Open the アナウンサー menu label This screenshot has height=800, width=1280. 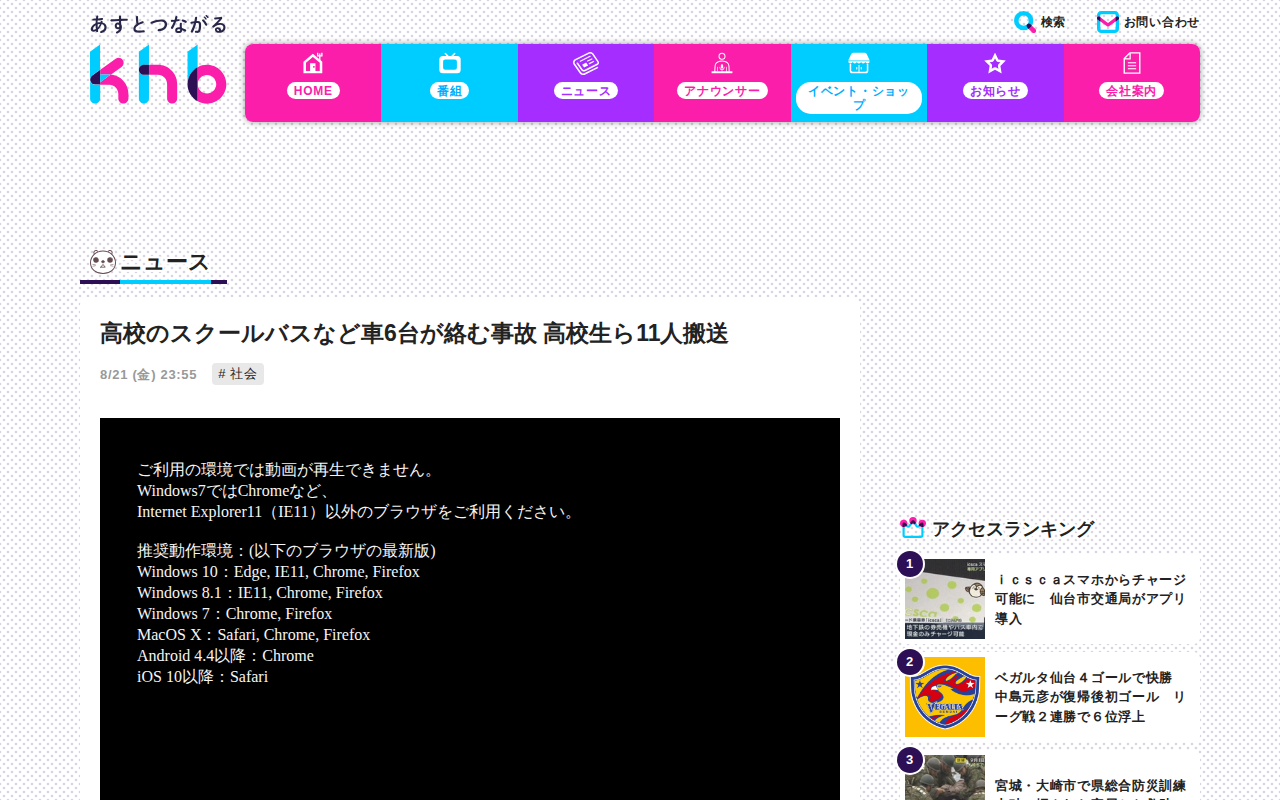pos(722,91)
